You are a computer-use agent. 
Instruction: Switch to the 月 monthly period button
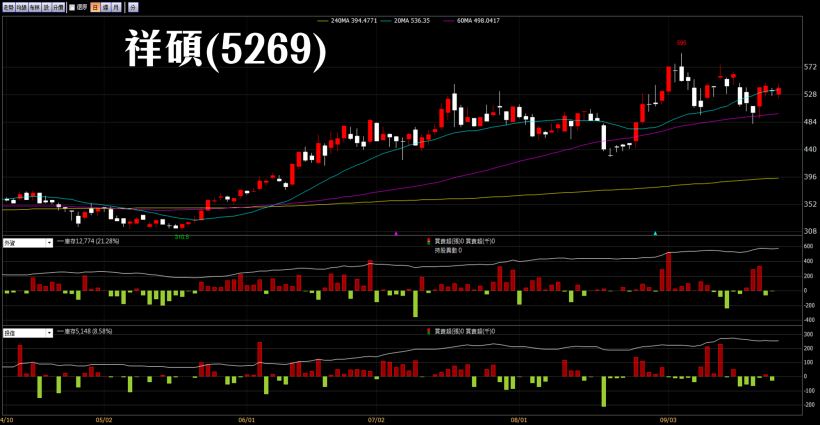pos(117,7)
